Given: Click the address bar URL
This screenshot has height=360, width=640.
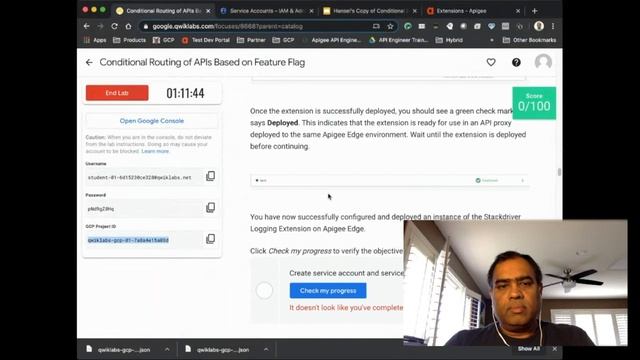Looking at the screenshot, I should [227, 27].
